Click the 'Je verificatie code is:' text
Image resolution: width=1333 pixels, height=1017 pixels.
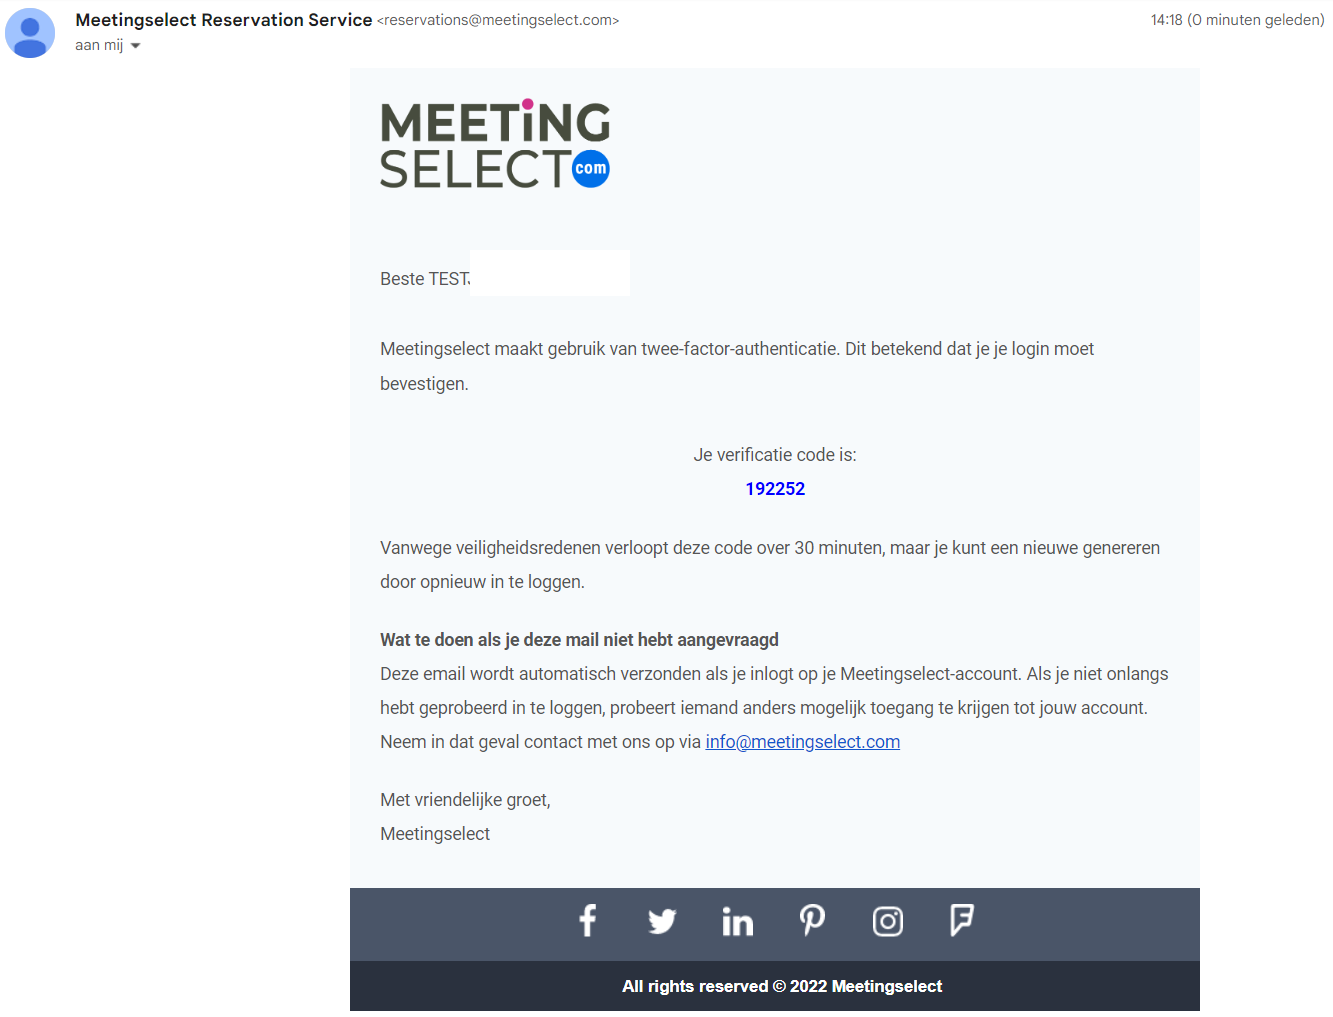[775, 455]
